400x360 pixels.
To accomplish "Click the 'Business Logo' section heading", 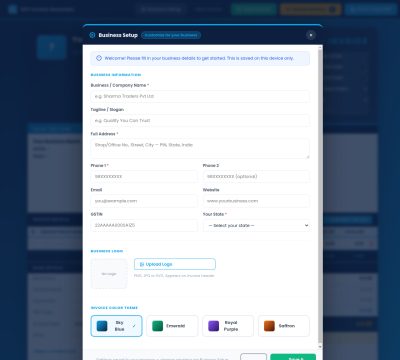I will click(x=107, y=251).
